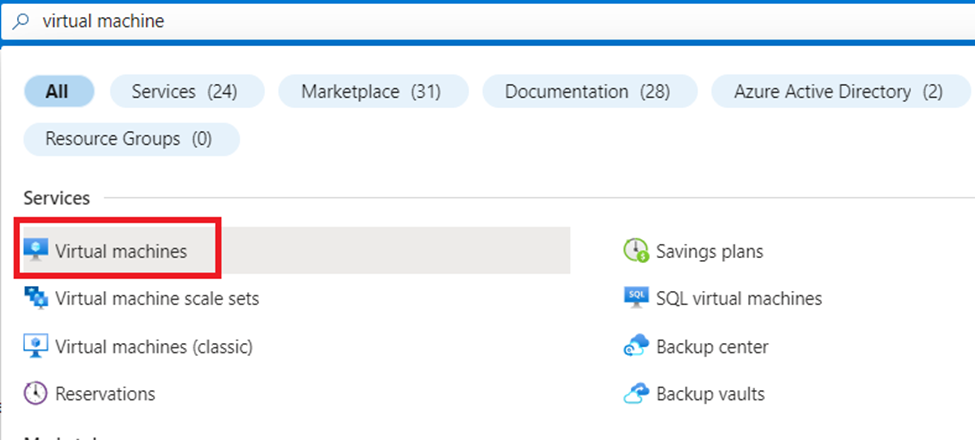Go to SQL virtual machines
This screenshot has width=975, height=440.
coord(739,298)
